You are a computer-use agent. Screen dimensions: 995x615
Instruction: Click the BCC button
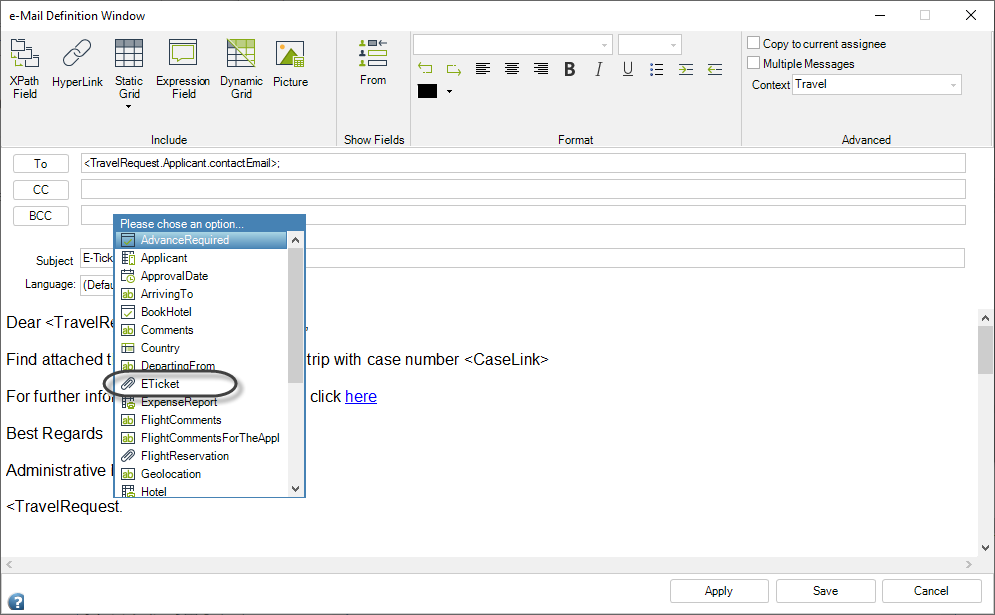coord(41,216)
